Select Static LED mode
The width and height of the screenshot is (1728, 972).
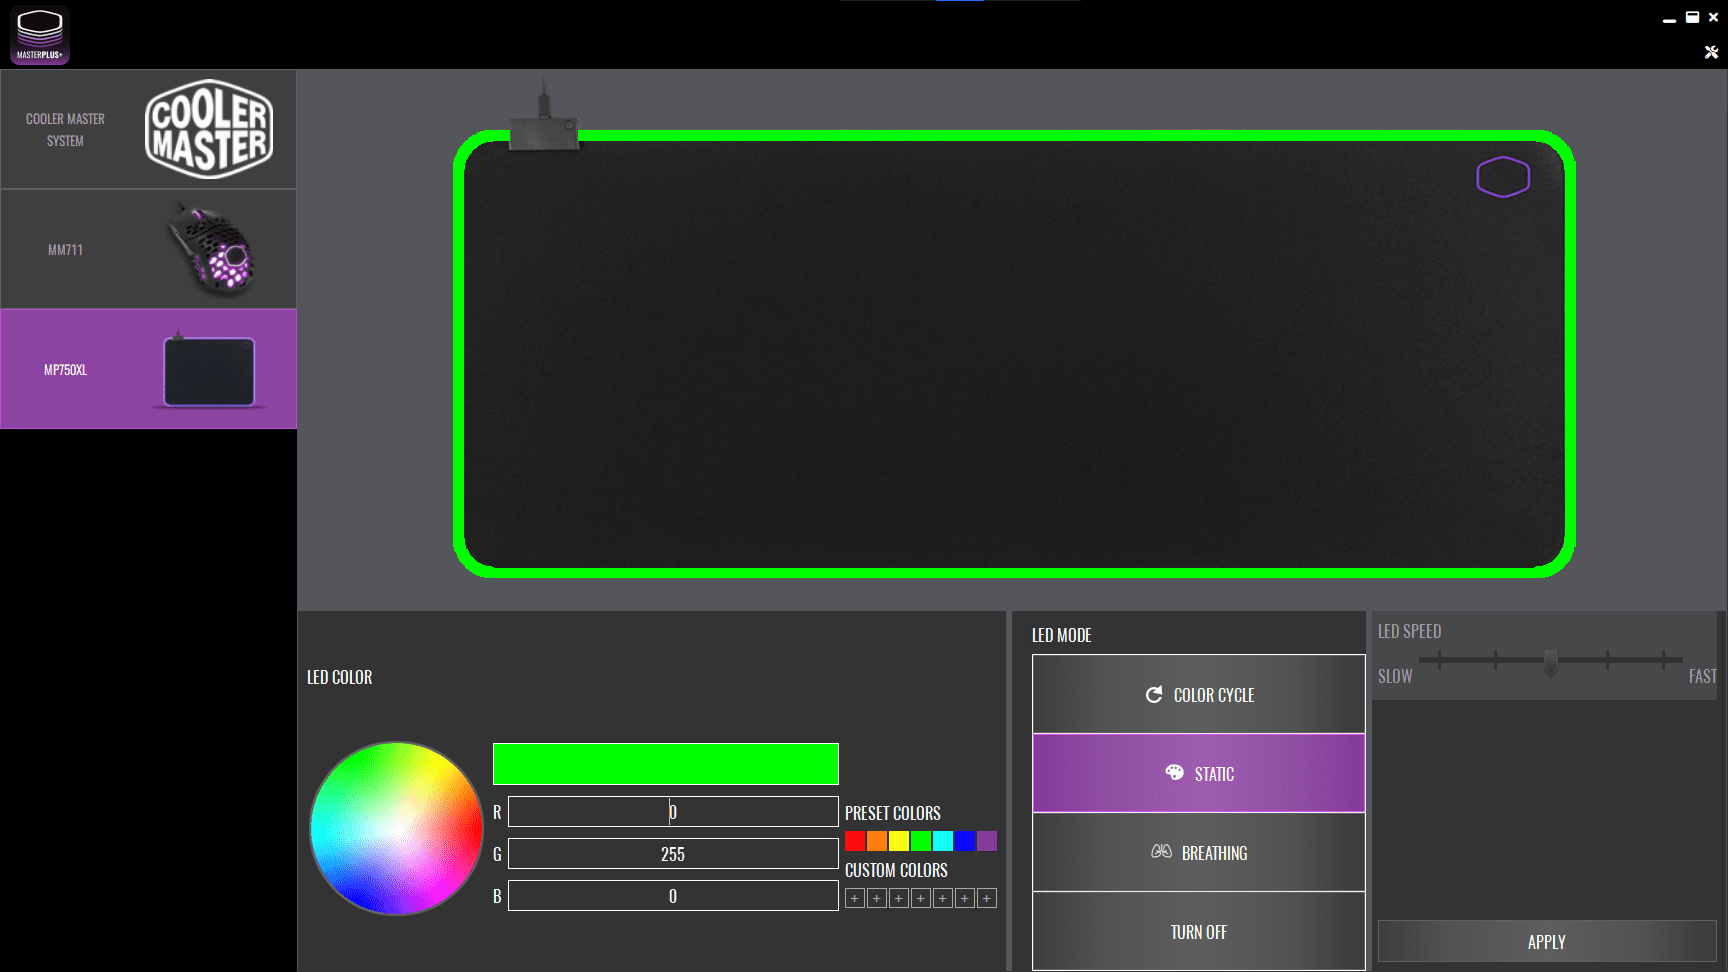click(1199, 773)
